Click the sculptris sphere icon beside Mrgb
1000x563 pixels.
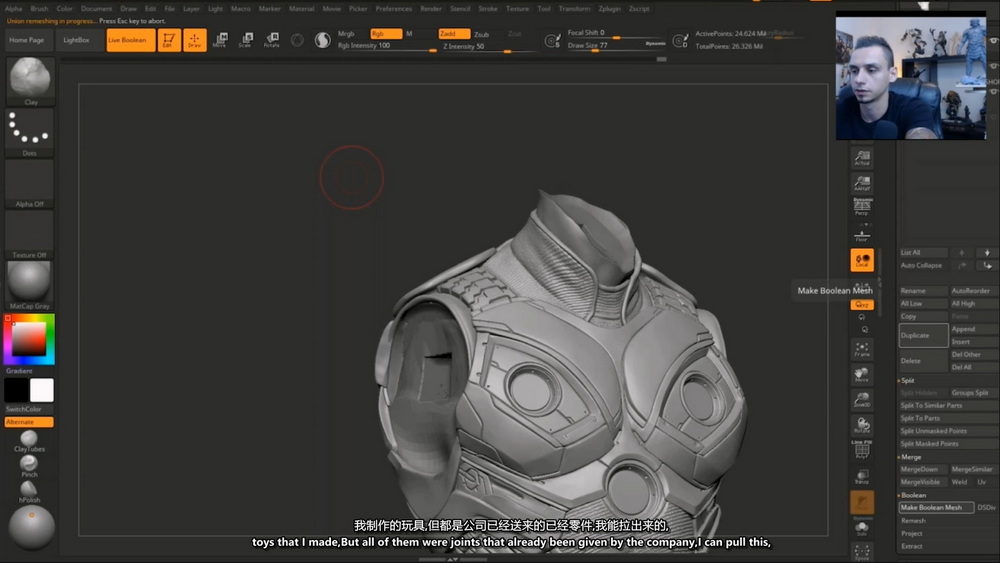323,40
